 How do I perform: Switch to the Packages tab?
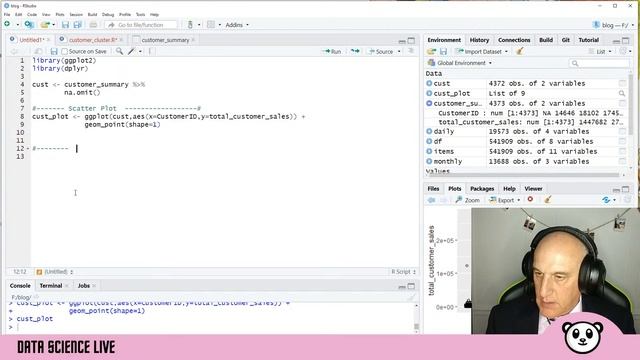pyautogui.click(x=482, y=189)
